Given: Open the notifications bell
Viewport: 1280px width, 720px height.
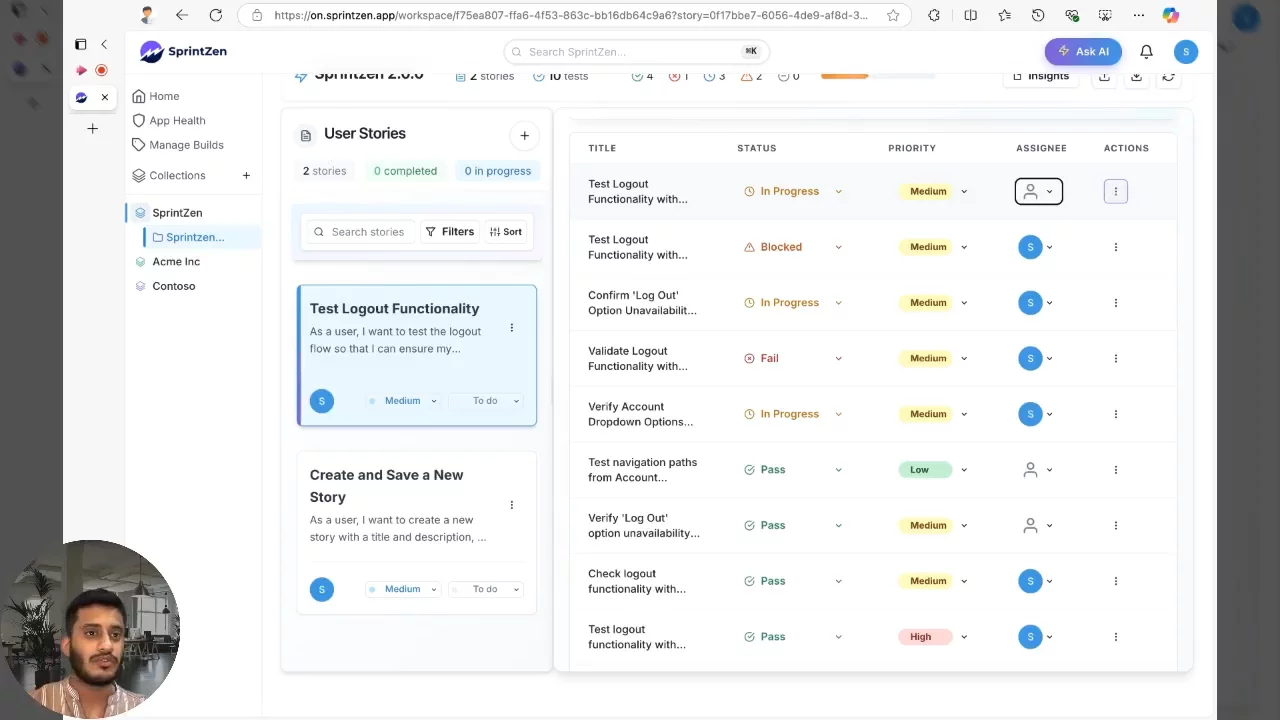Looking at the screenshot, I should point(1146,52).
